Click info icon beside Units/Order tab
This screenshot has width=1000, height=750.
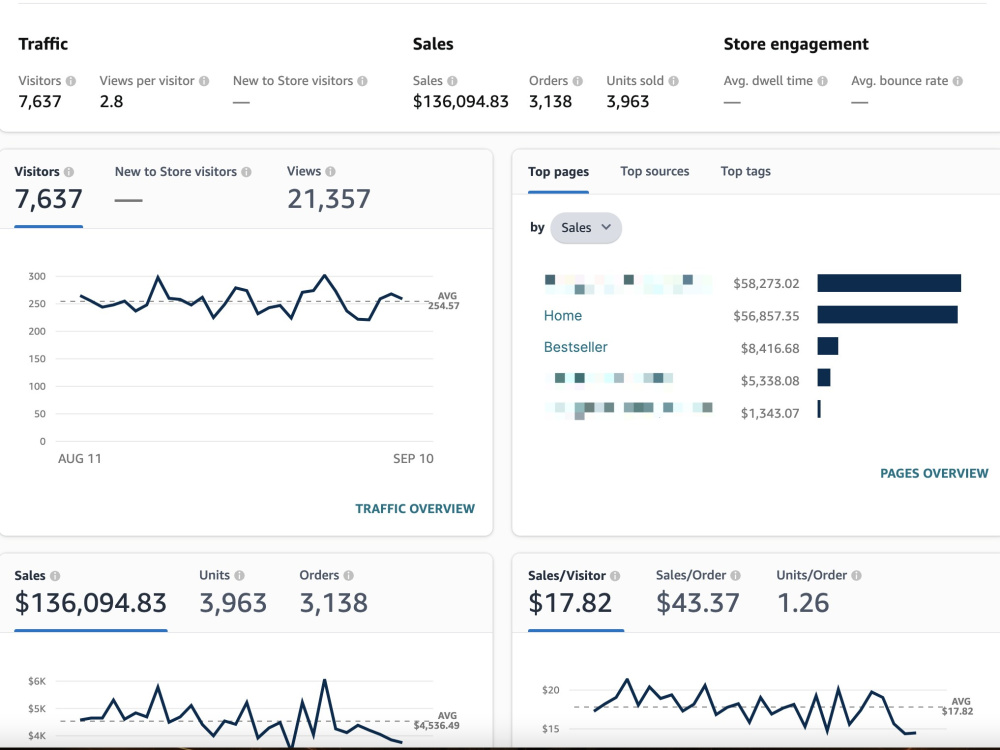857,575
